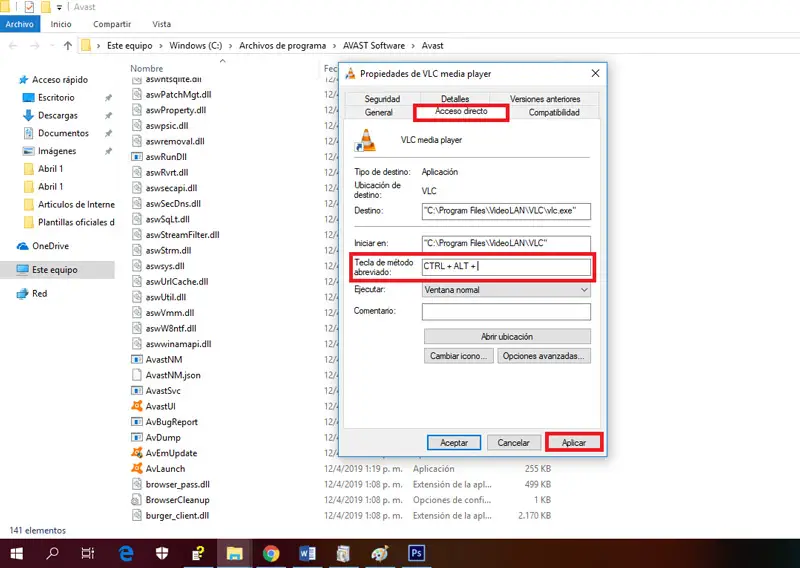This screenshot has height=568, width=800.
Task: Click the AvEmUpdate file icon
Action: (137, 453)
